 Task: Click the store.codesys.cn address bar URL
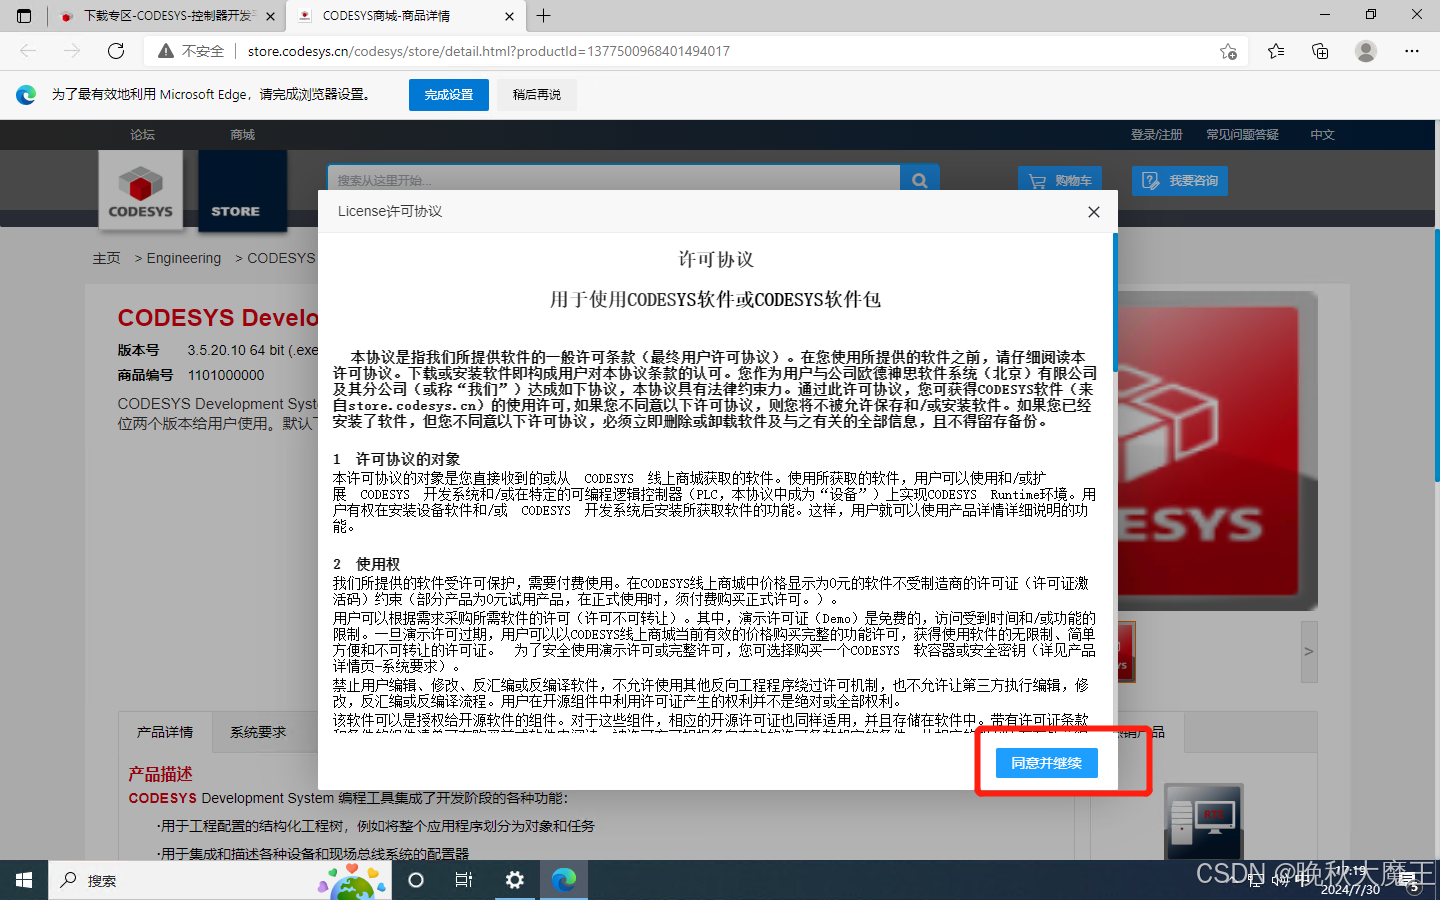(x=489, y=51)
